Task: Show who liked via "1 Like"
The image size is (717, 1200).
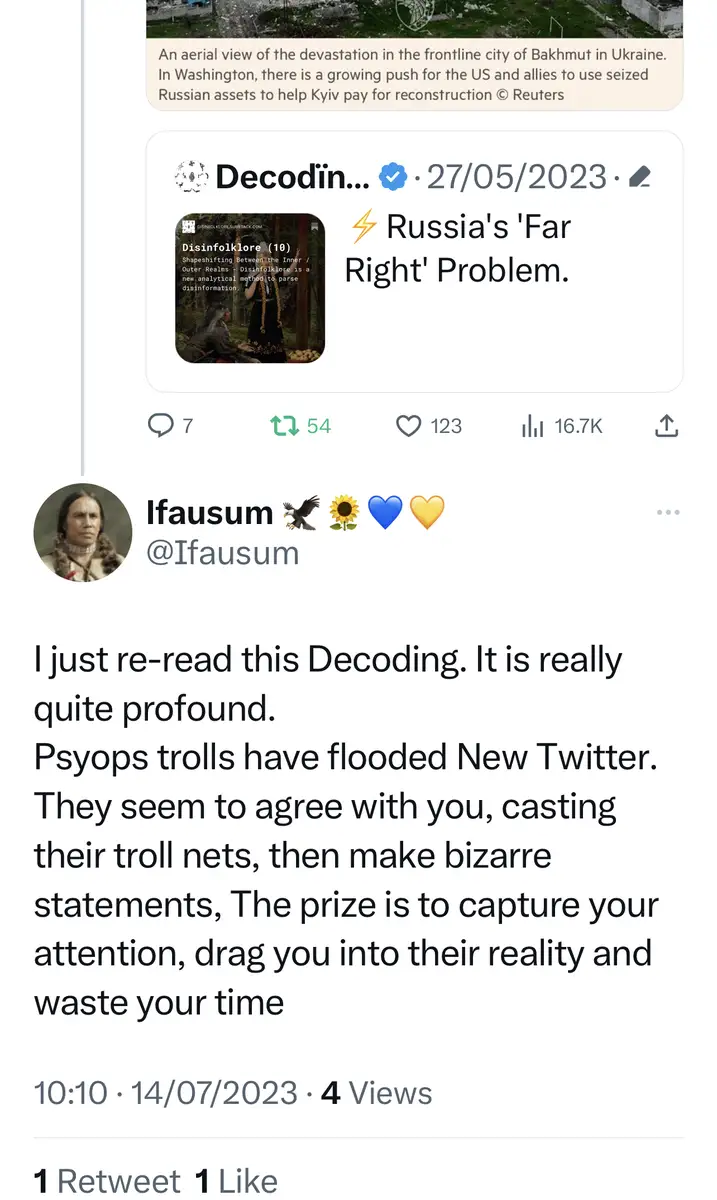Action: [x=236, y=1181]
